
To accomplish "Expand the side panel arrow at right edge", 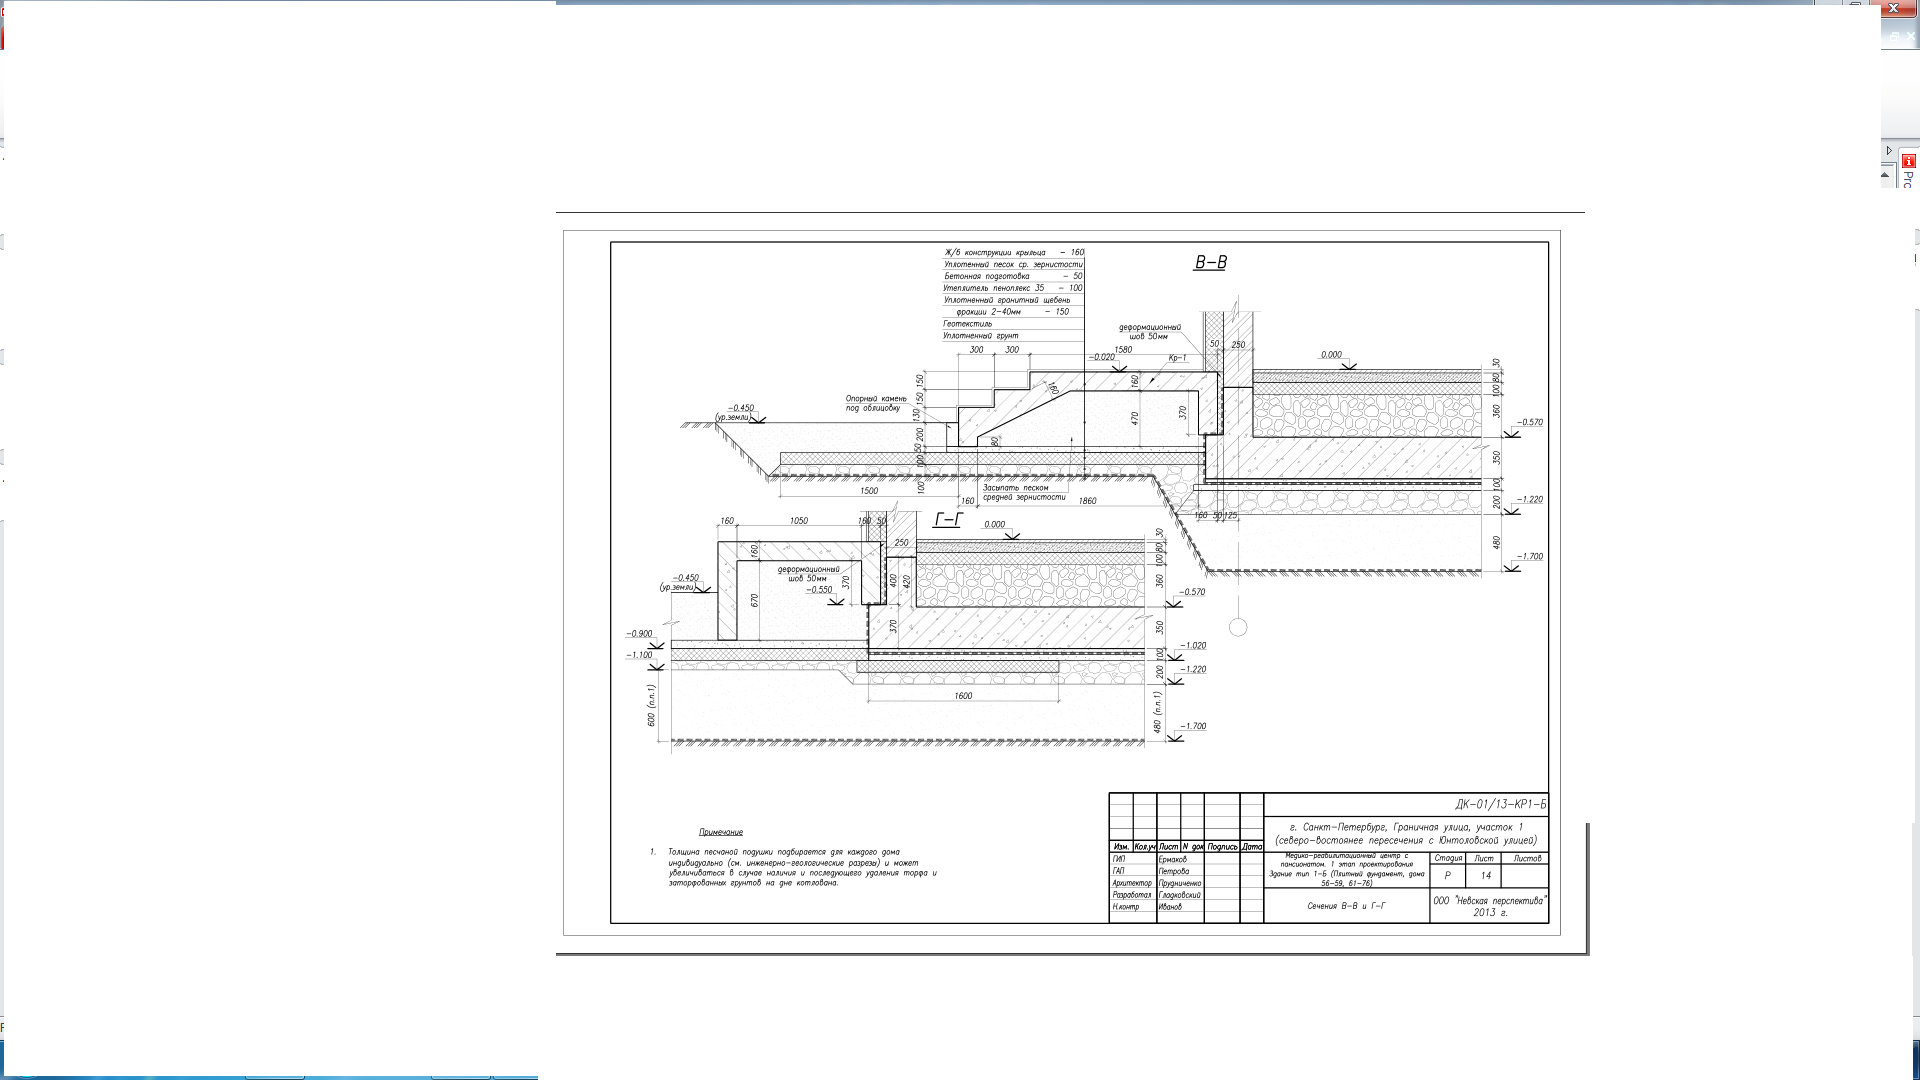I will 1889,151.
